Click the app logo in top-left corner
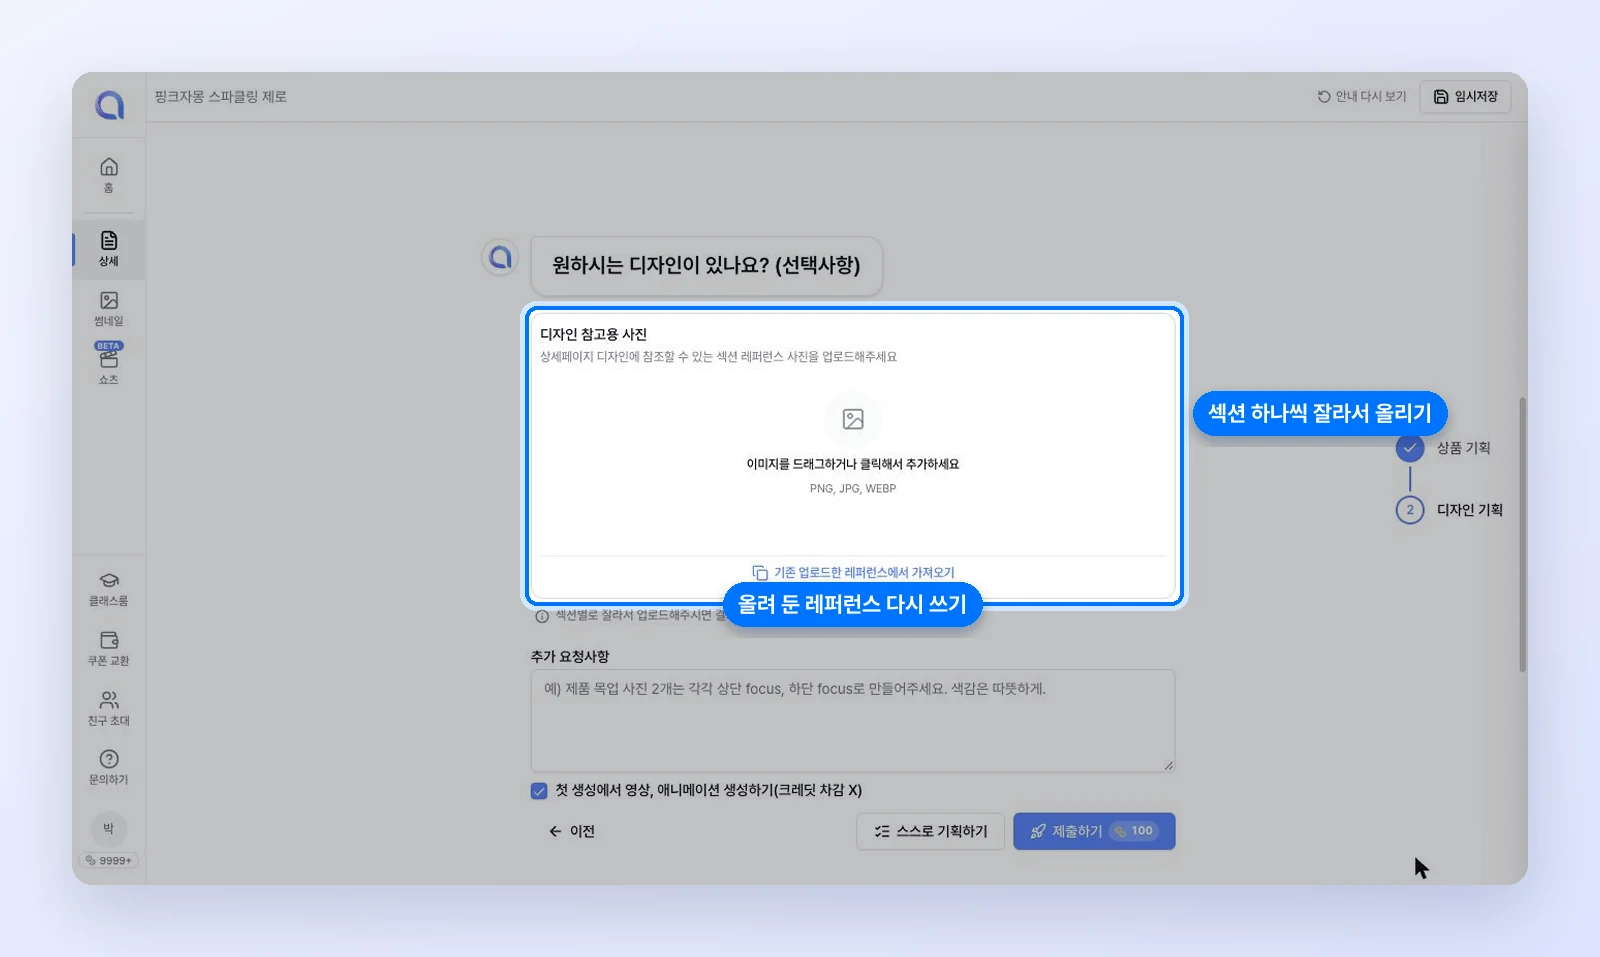Image resolution: width=1600 pixels, height=957 pixels. [109, 105]
